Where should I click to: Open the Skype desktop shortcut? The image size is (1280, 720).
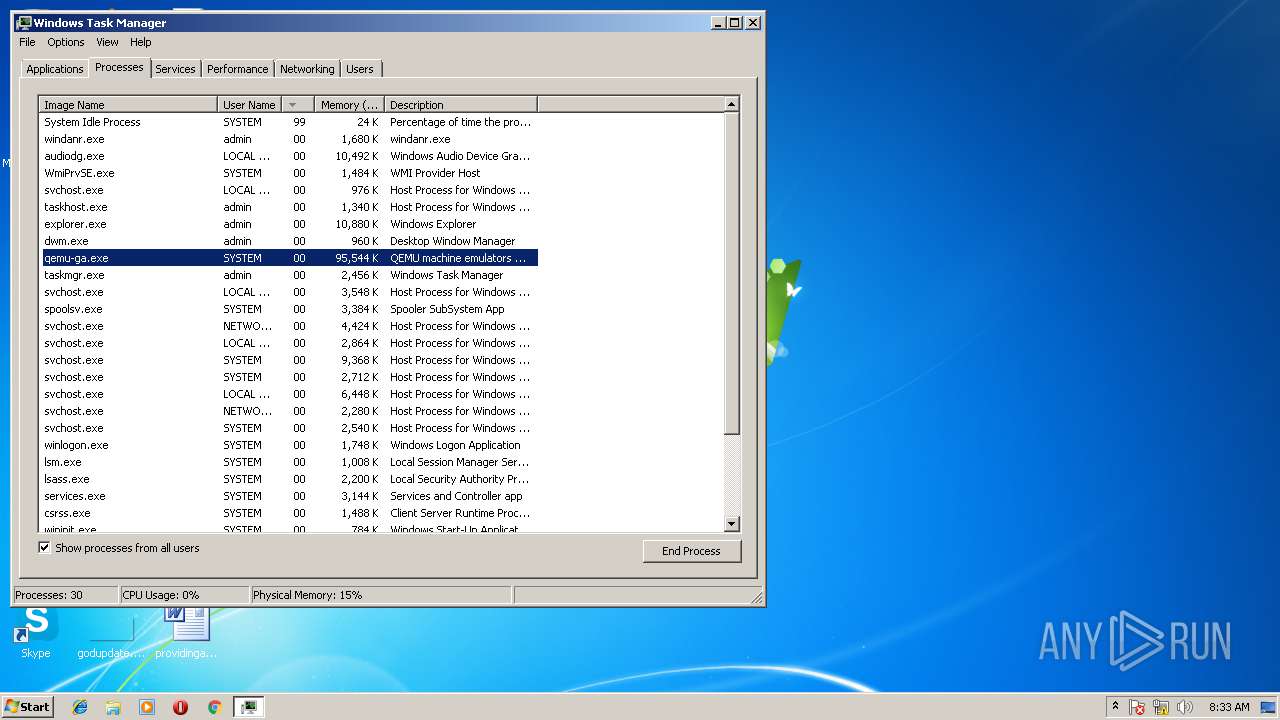point(35,632)
